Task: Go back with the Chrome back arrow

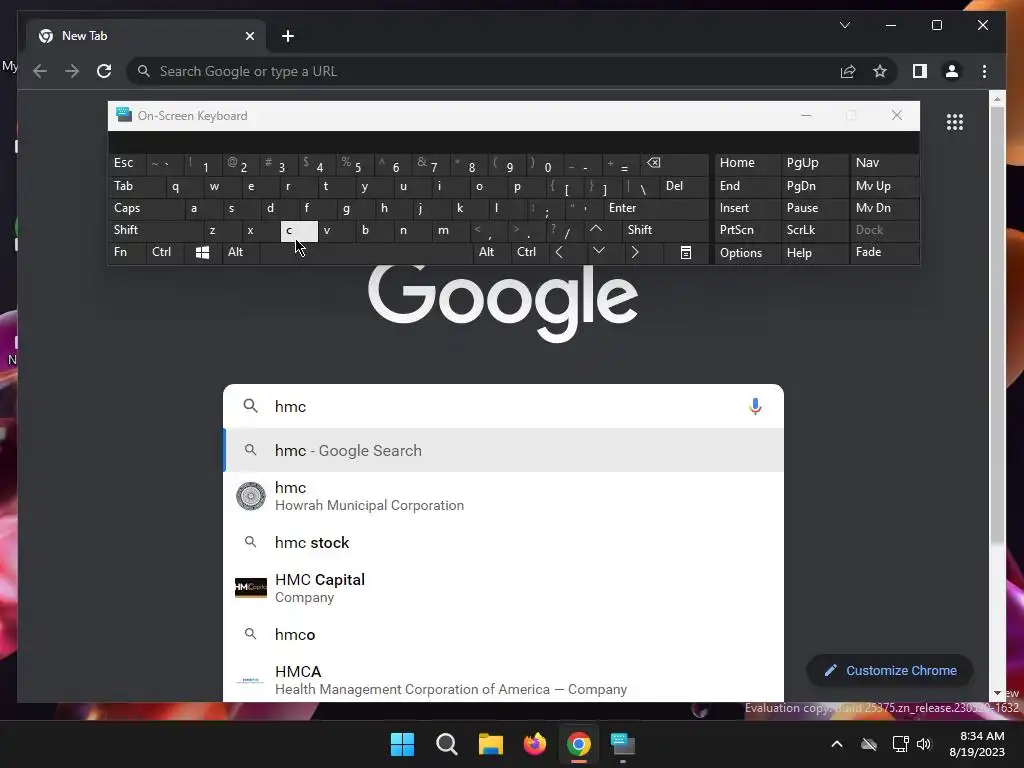Action: pyautogui.click(x=40, y=71)
